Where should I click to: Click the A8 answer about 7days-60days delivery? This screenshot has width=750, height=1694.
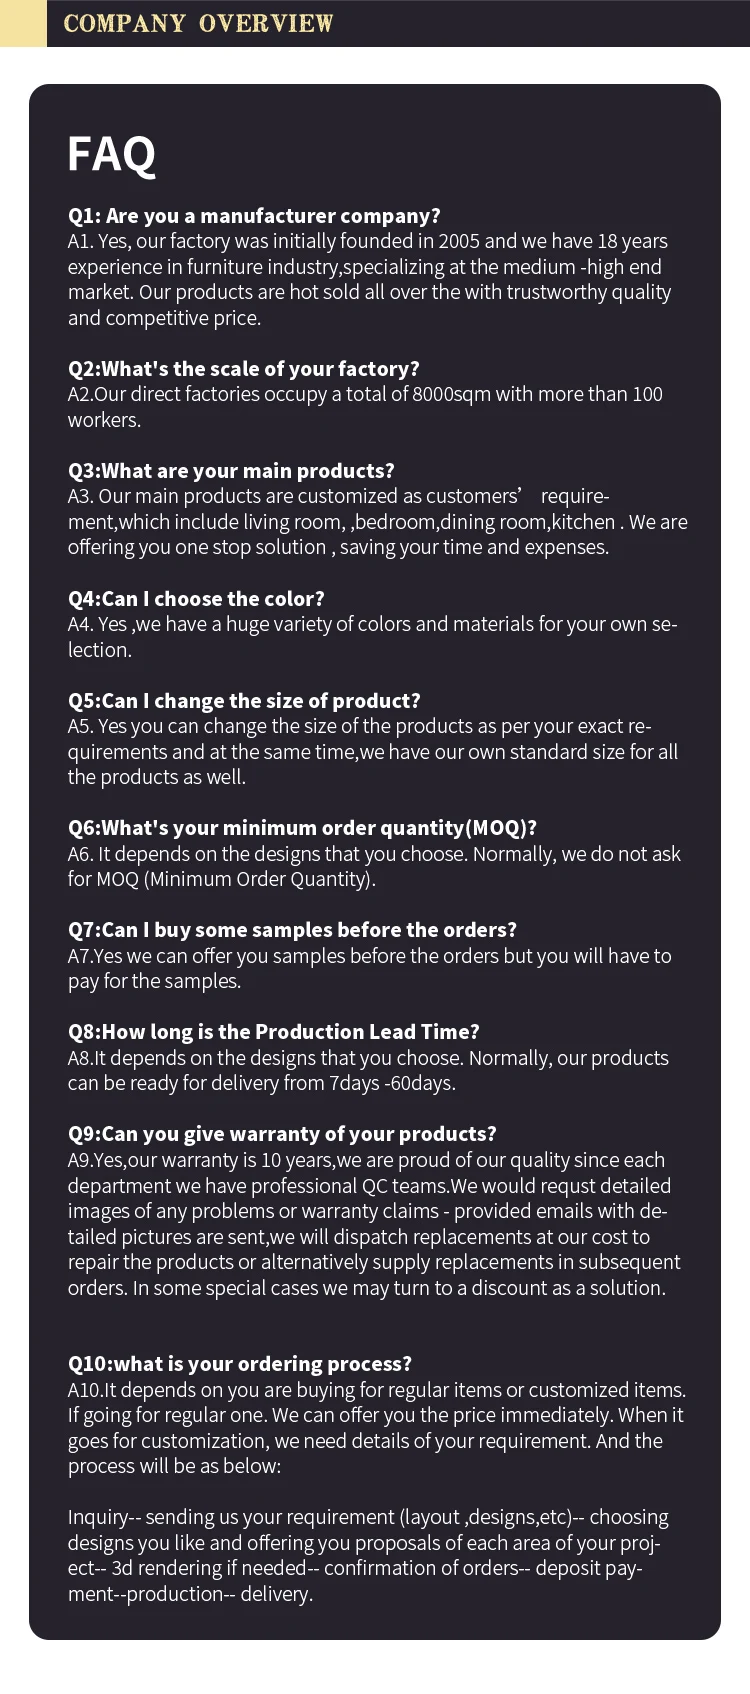click(368, 1070)
